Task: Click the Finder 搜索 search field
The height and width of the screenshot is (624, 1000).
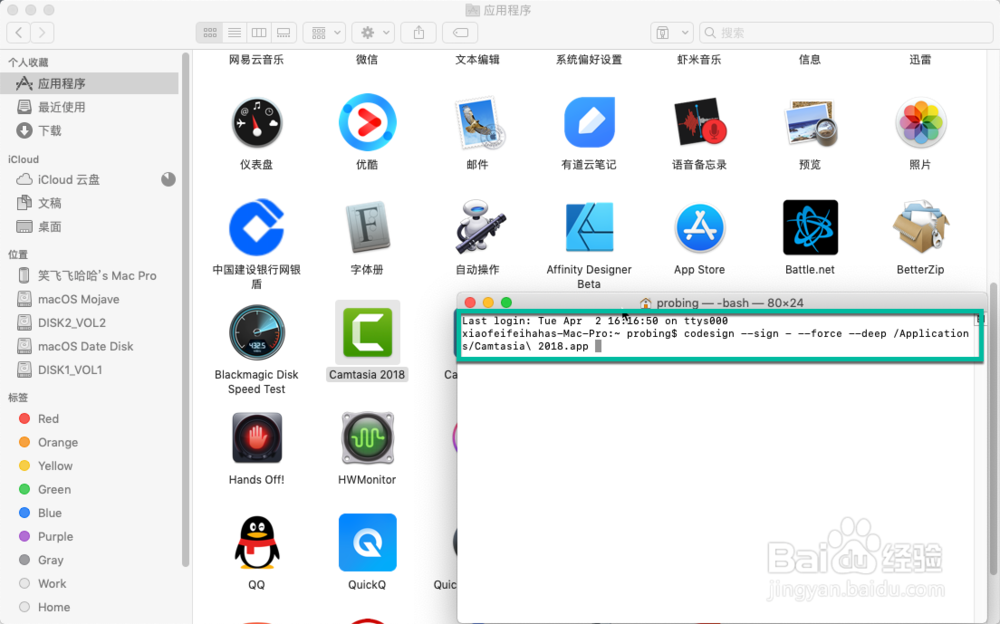Action: click(x=846, y=32)
